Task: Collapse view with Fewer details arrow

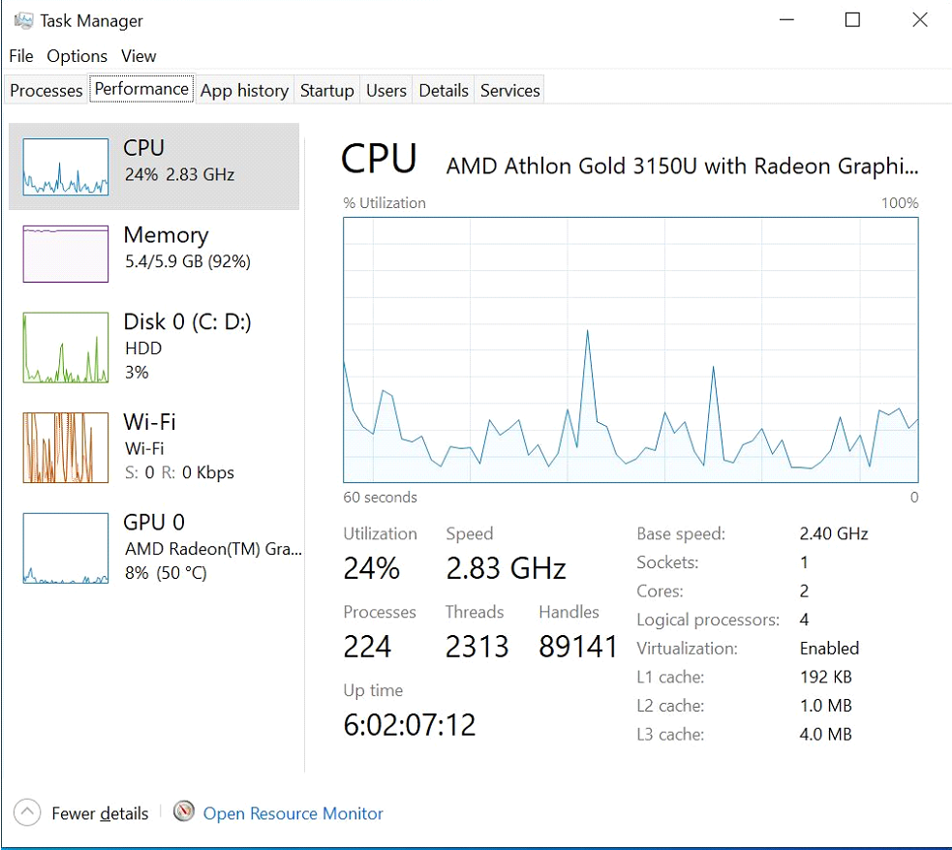Action: pos(27,812)
